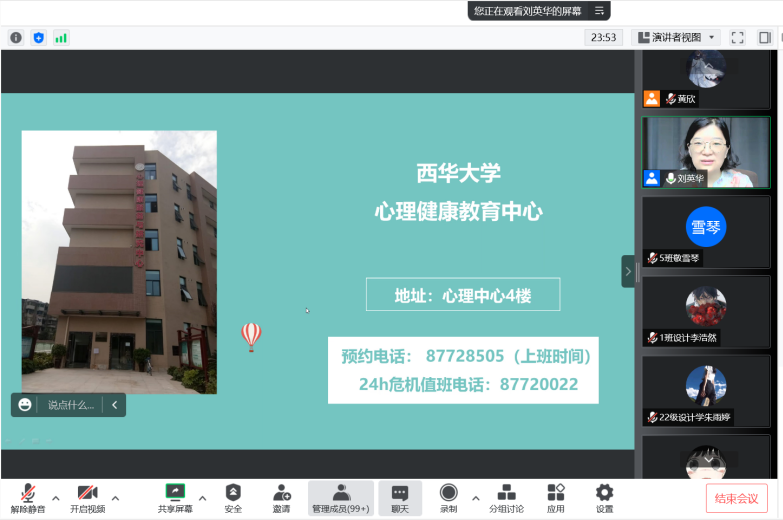Screen dimensions: 783x520
Task: Open the 演讲者视图 view dropdown
Action: tap(676, 37)
